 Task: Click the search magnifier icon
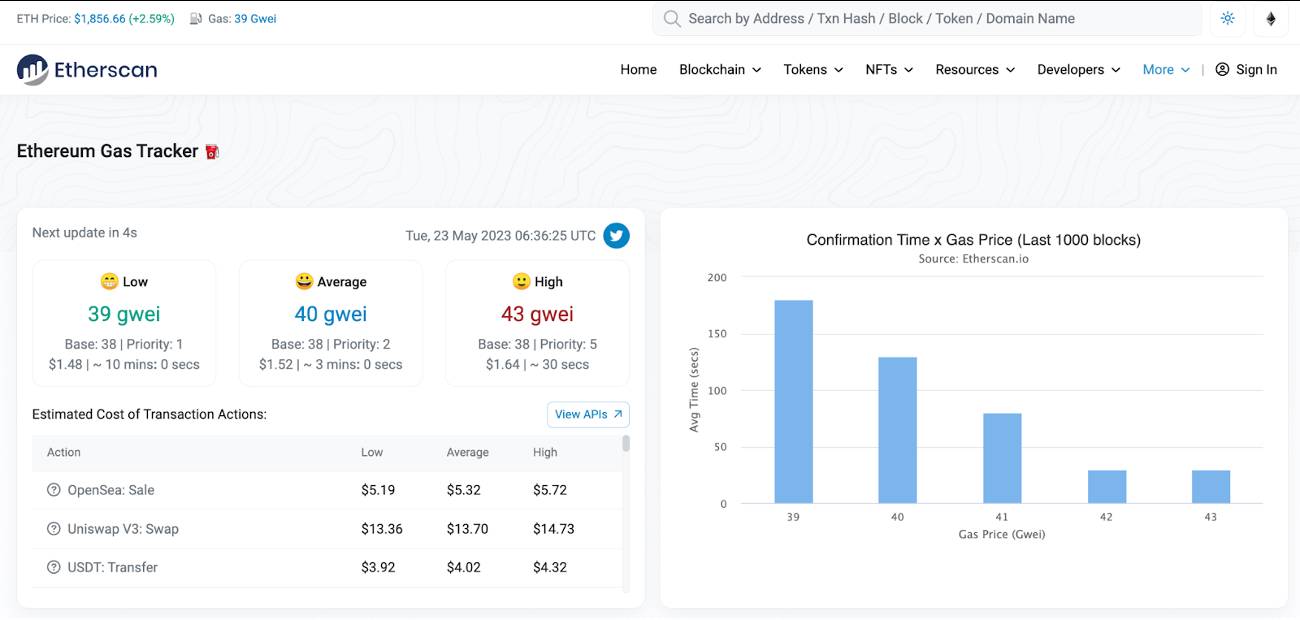click(x=672, y=19)
